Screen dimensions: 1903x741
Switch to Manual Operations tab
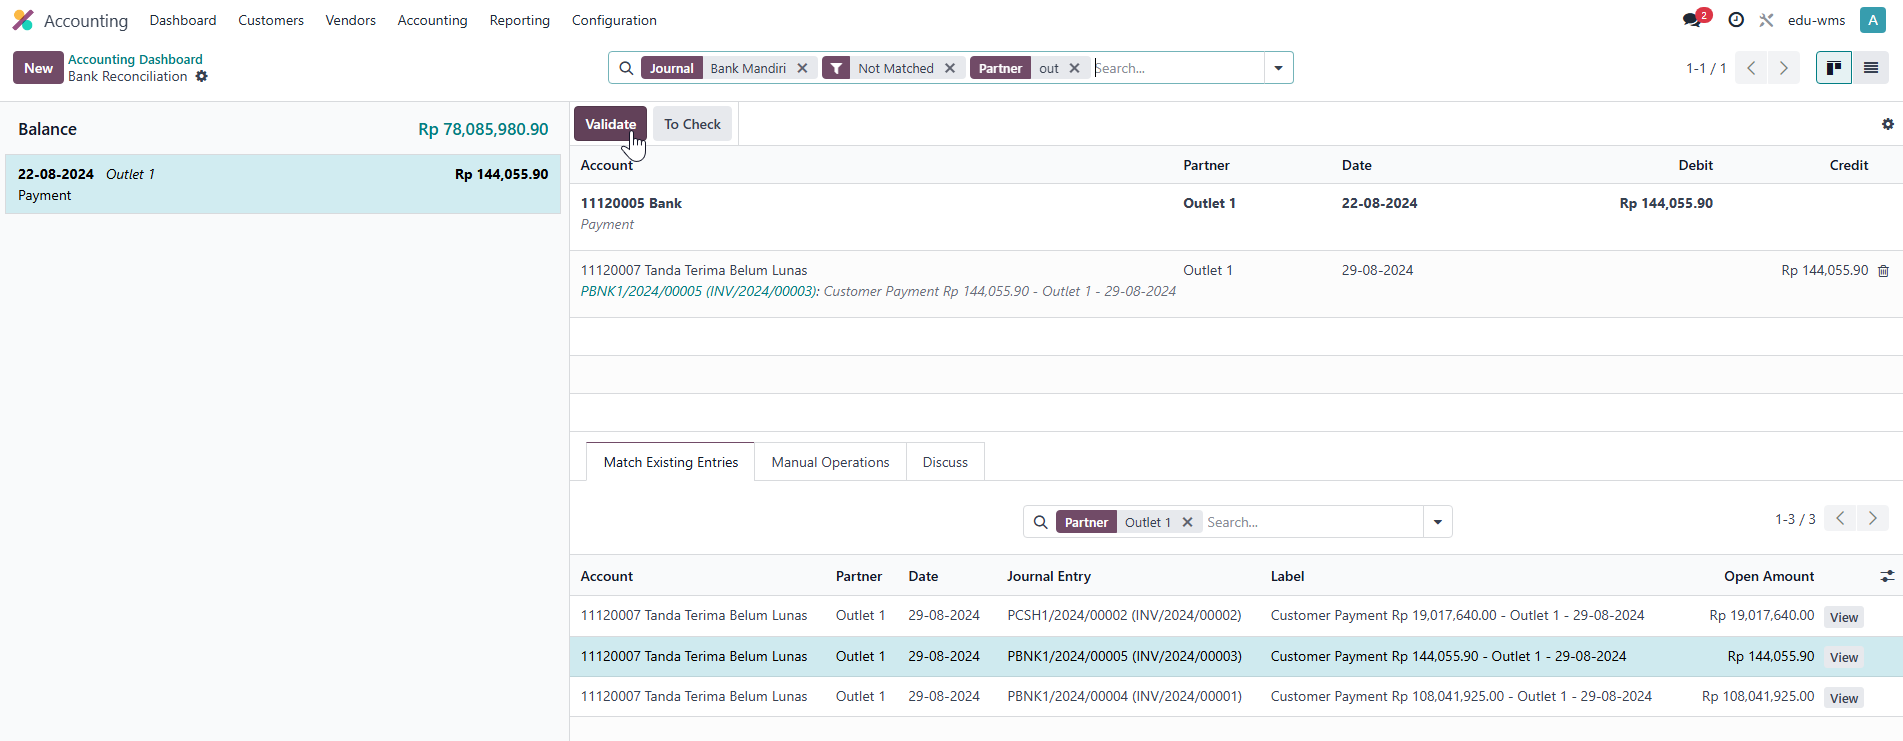click(x=830, y=462)
